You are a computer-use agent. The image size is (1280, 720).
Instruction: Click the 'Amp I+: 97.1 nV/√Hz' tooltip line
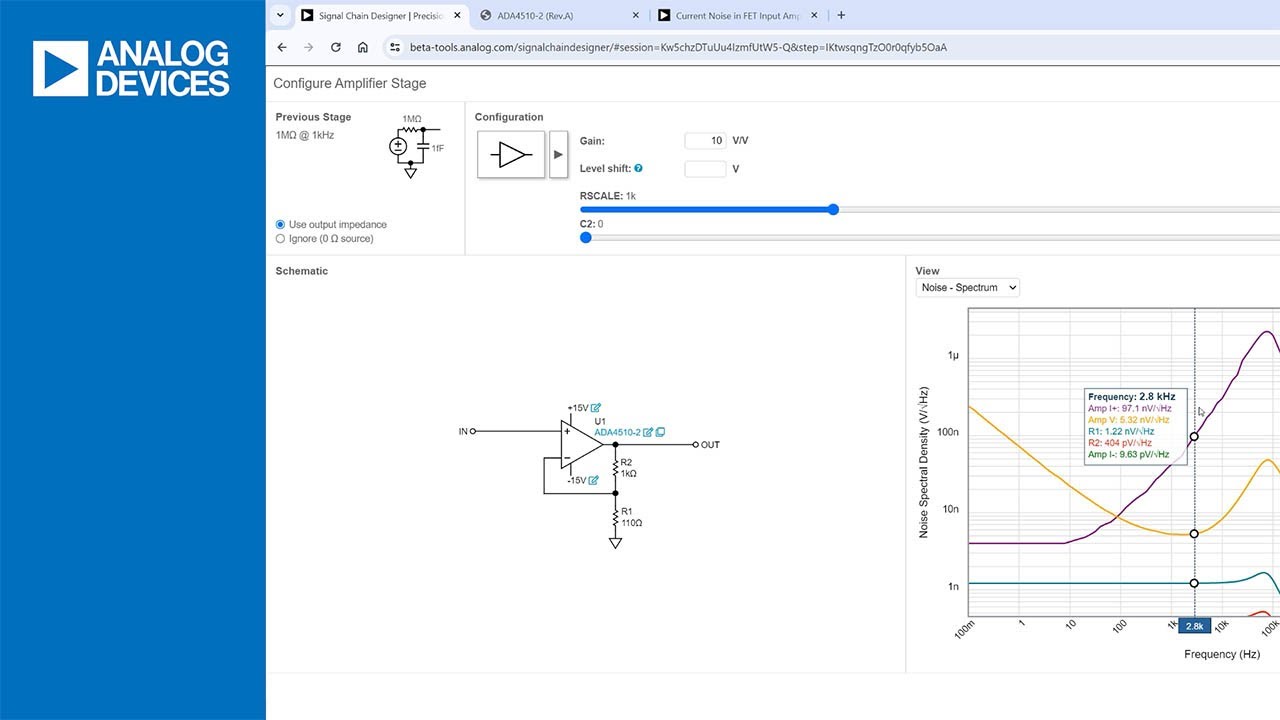(1130, 409)
